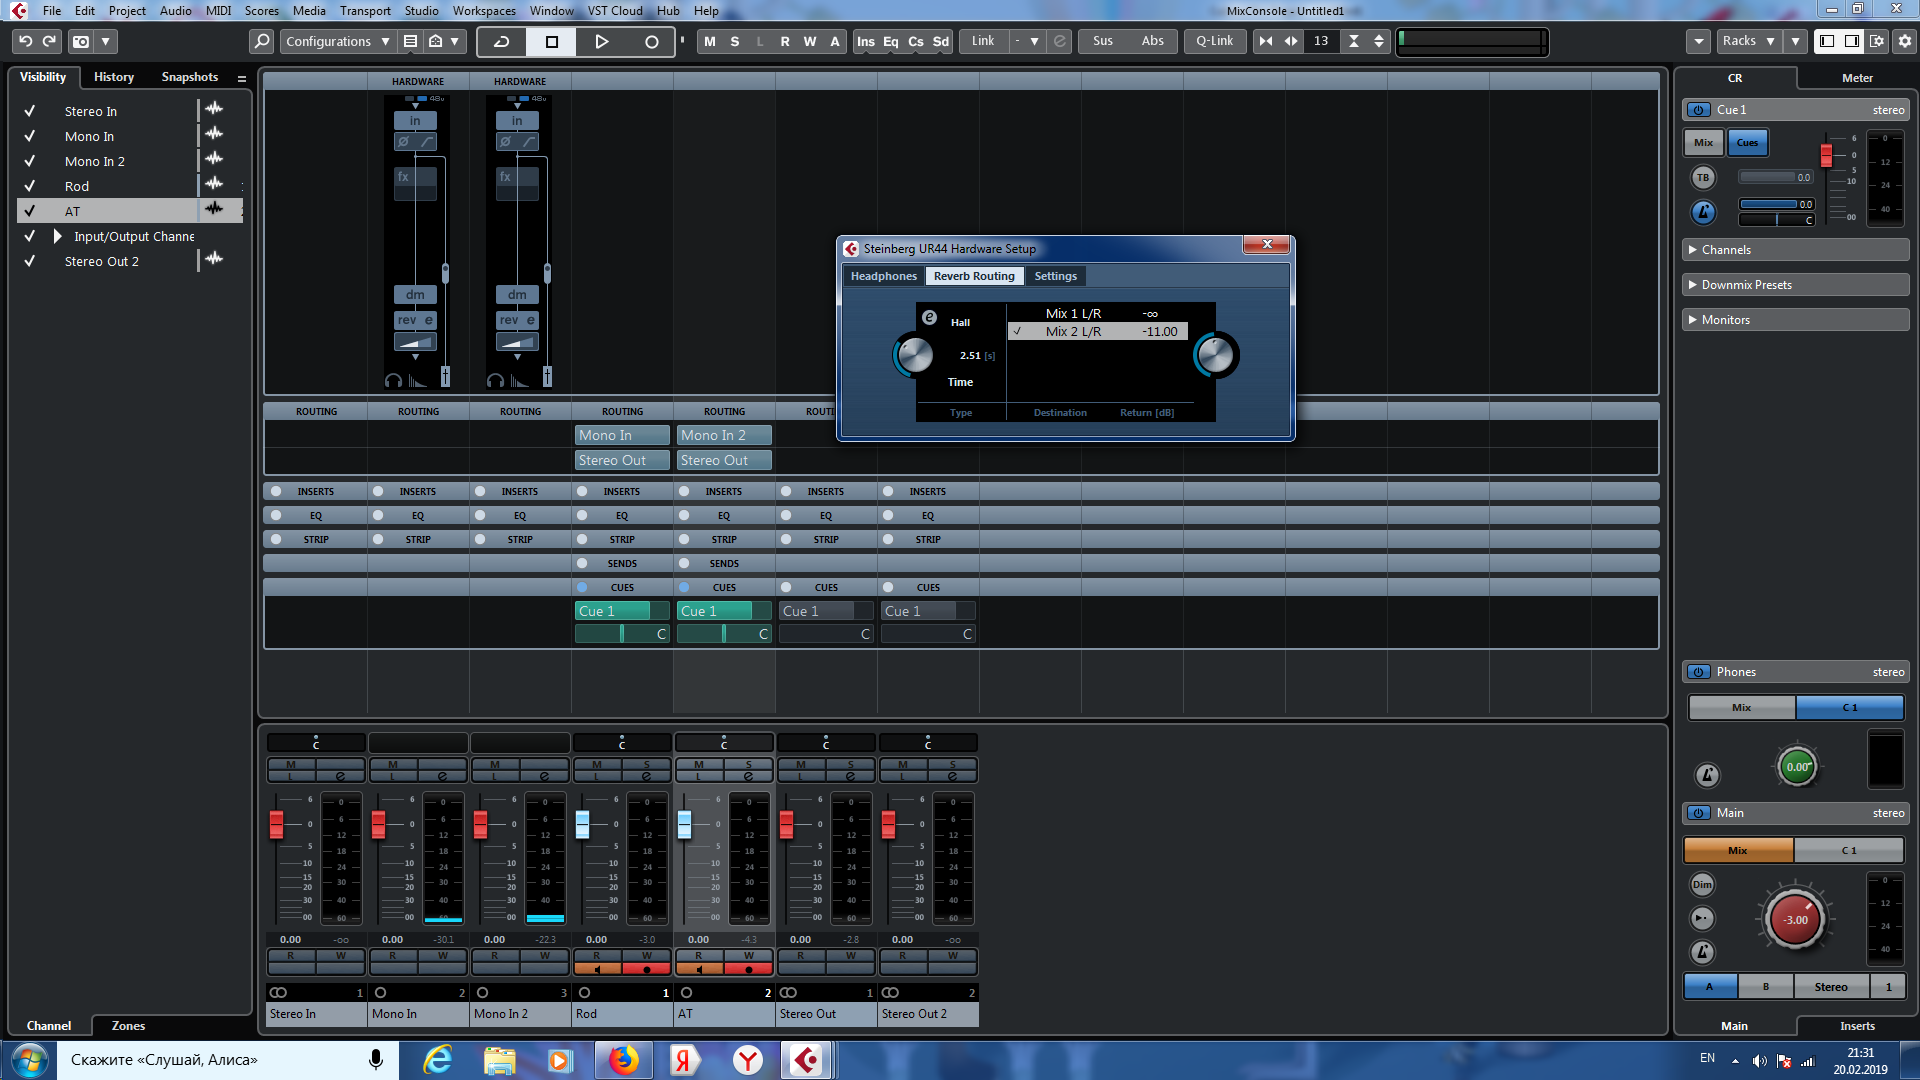Toggle all Write automation with the W button
Viewport: 1920px width, 1080px height.
point(810,41)
